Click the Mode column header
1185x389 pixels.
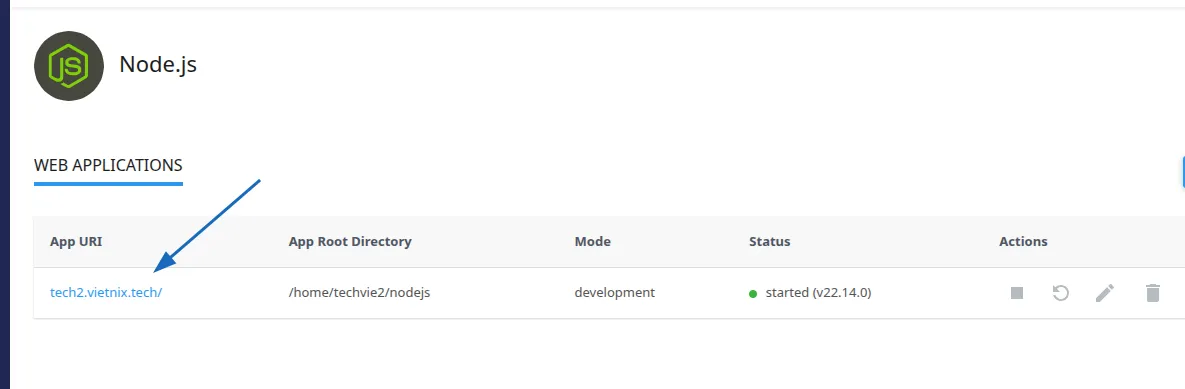(x=592, y=242)
